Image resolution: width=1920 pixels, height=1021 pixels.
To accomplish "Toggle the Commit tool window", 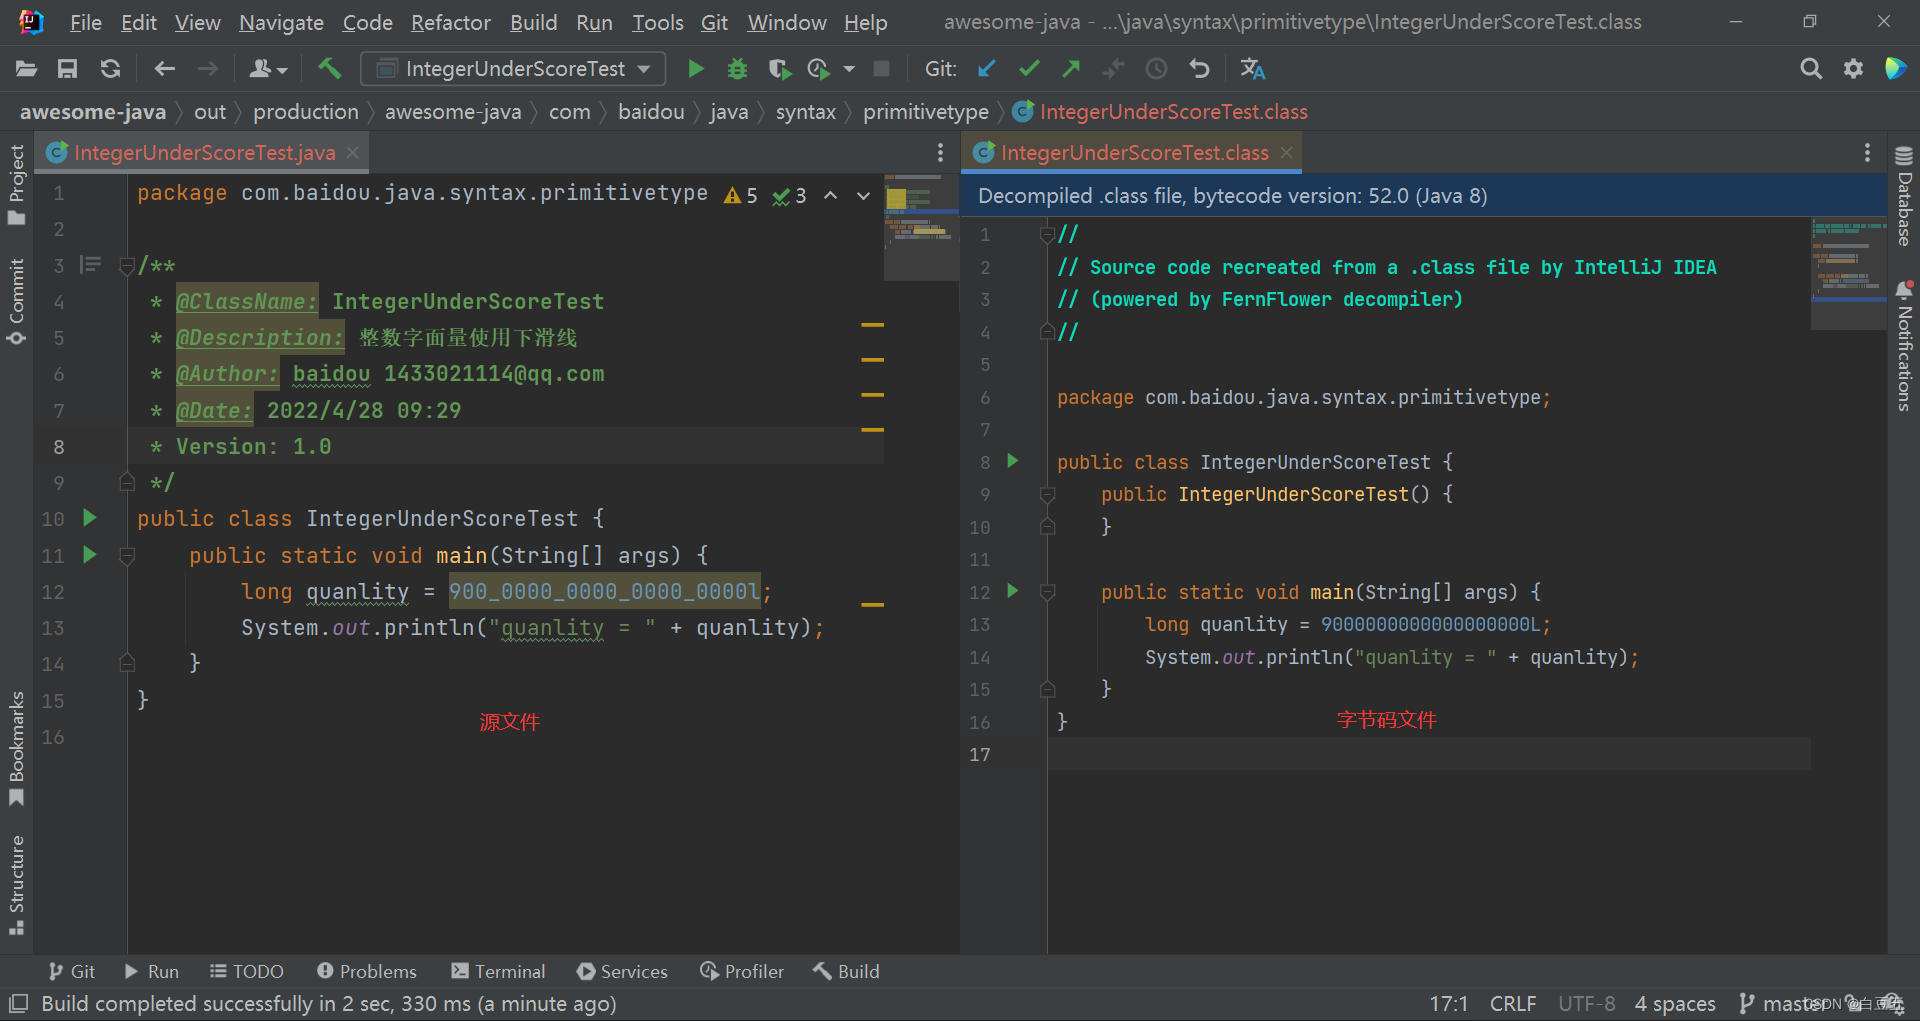I will pos(16,302).
